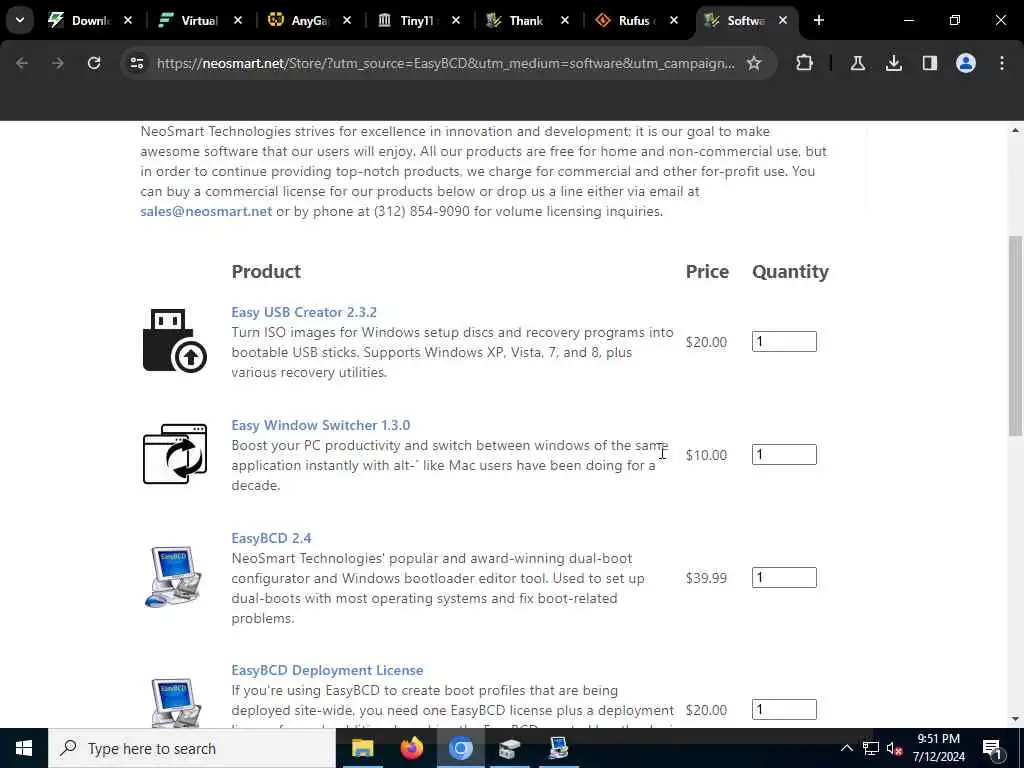Open the tab search dropdown arrow
1024x768 pixels.
coord(20,20)
